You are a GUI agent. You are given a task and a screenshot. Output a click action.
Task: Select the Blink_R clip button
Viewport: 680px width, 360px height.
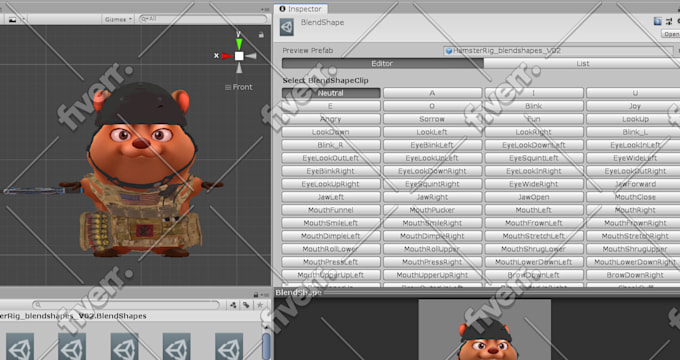(331, 145)
